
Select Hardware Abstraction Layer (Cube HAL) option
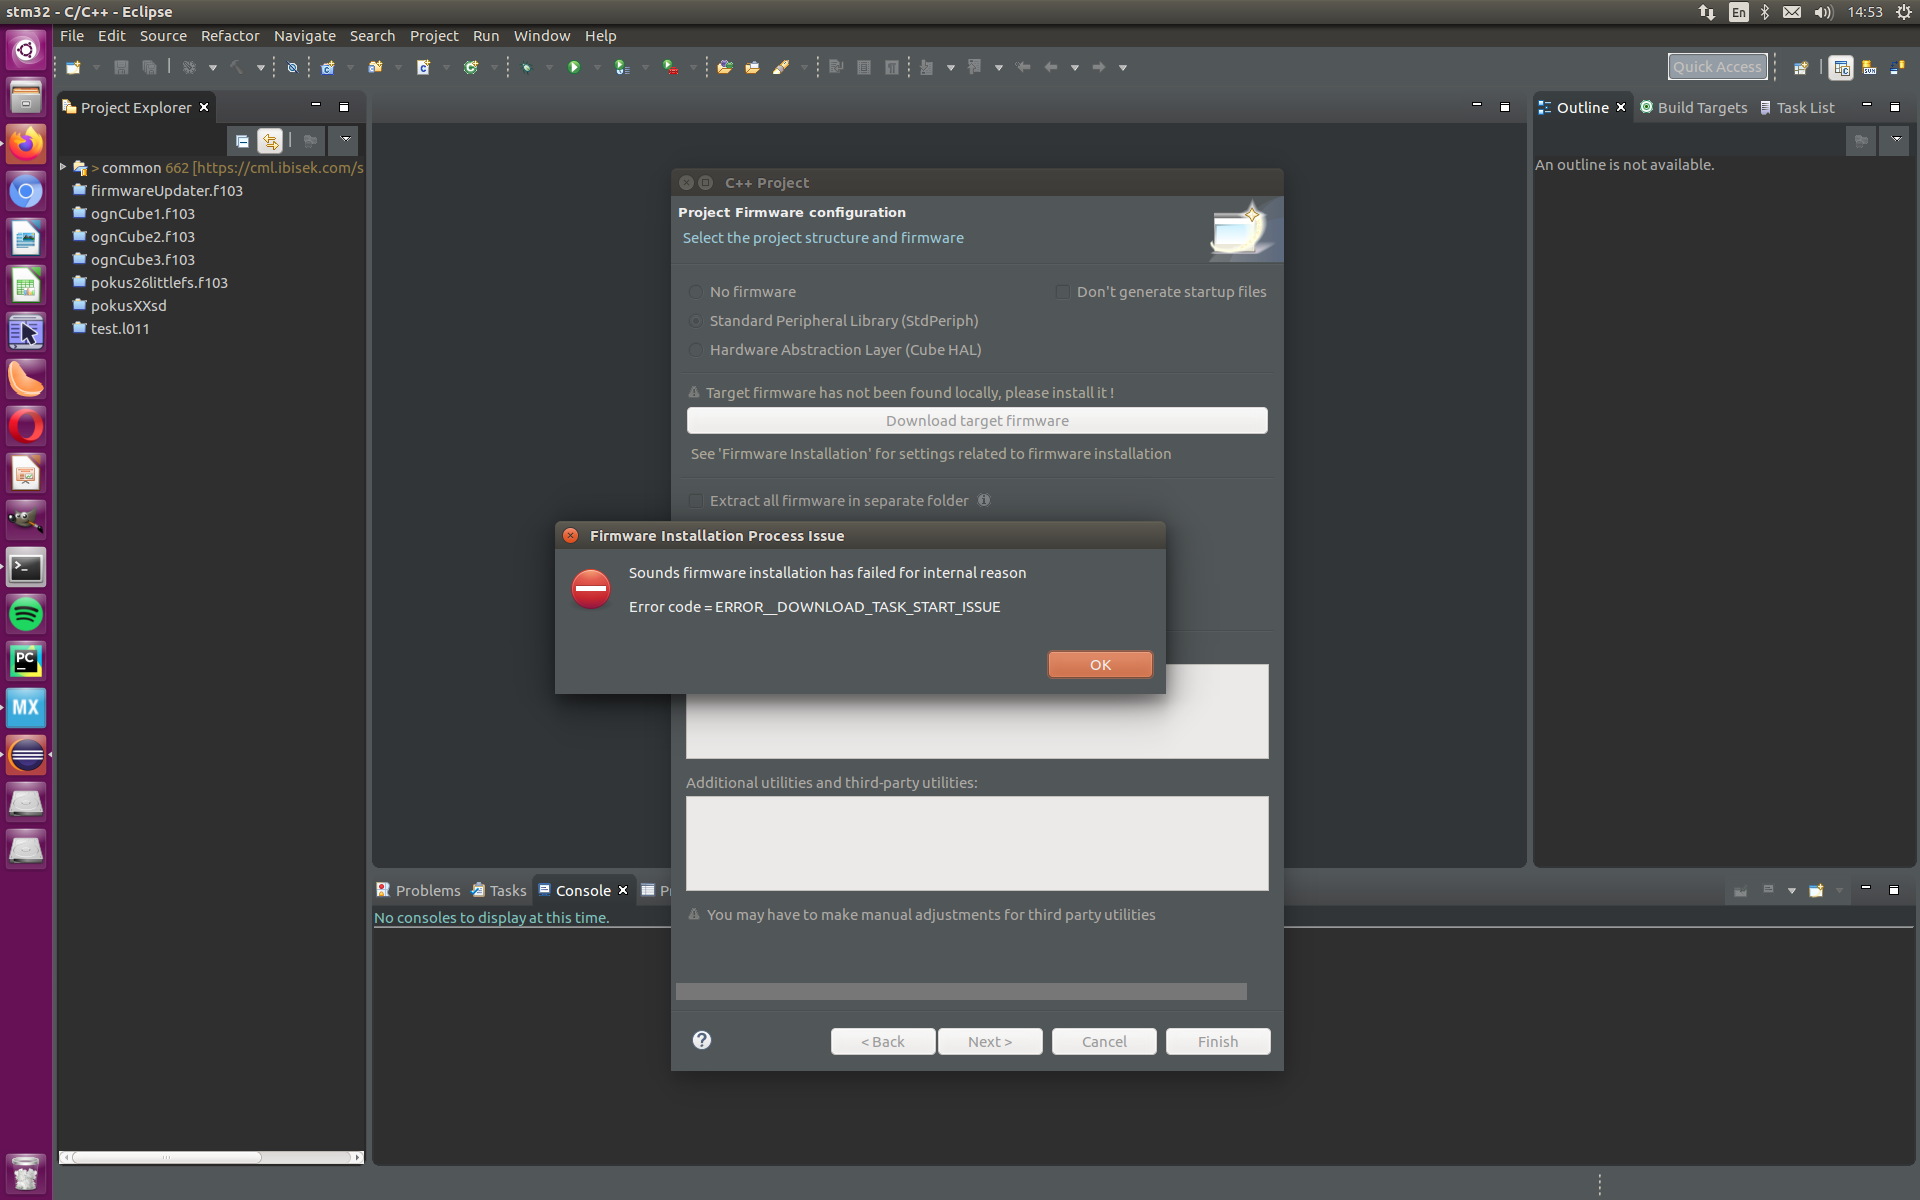(x=696, y=350)
